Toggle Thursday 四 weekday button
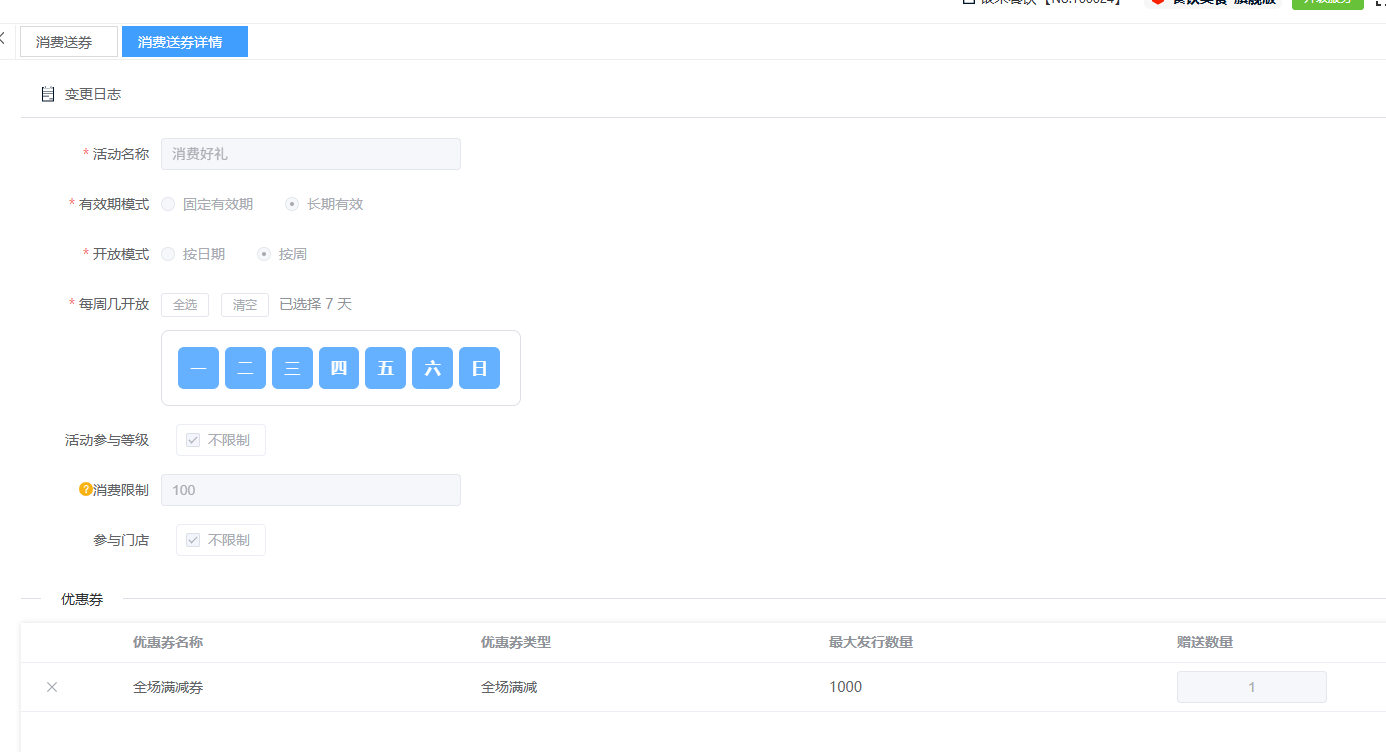1386x752 pixels. point(339,368)
